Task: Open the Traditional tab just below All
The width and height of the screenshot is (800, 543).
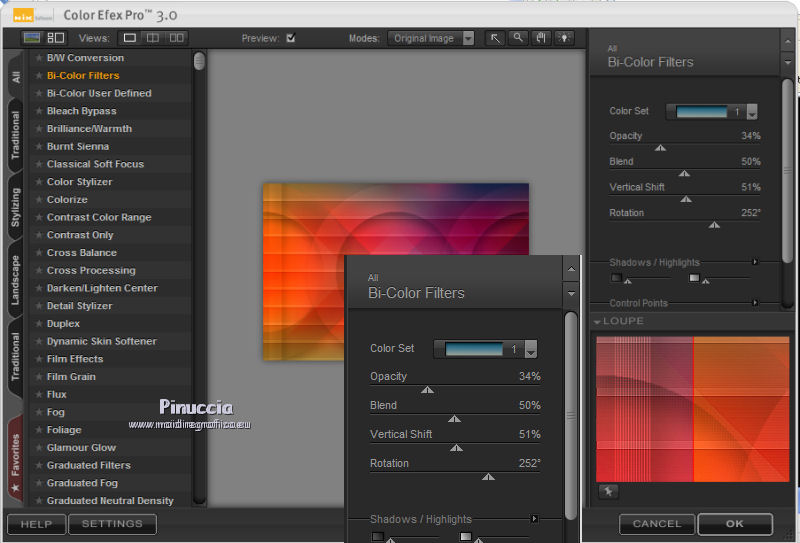Action: point(16,135)
